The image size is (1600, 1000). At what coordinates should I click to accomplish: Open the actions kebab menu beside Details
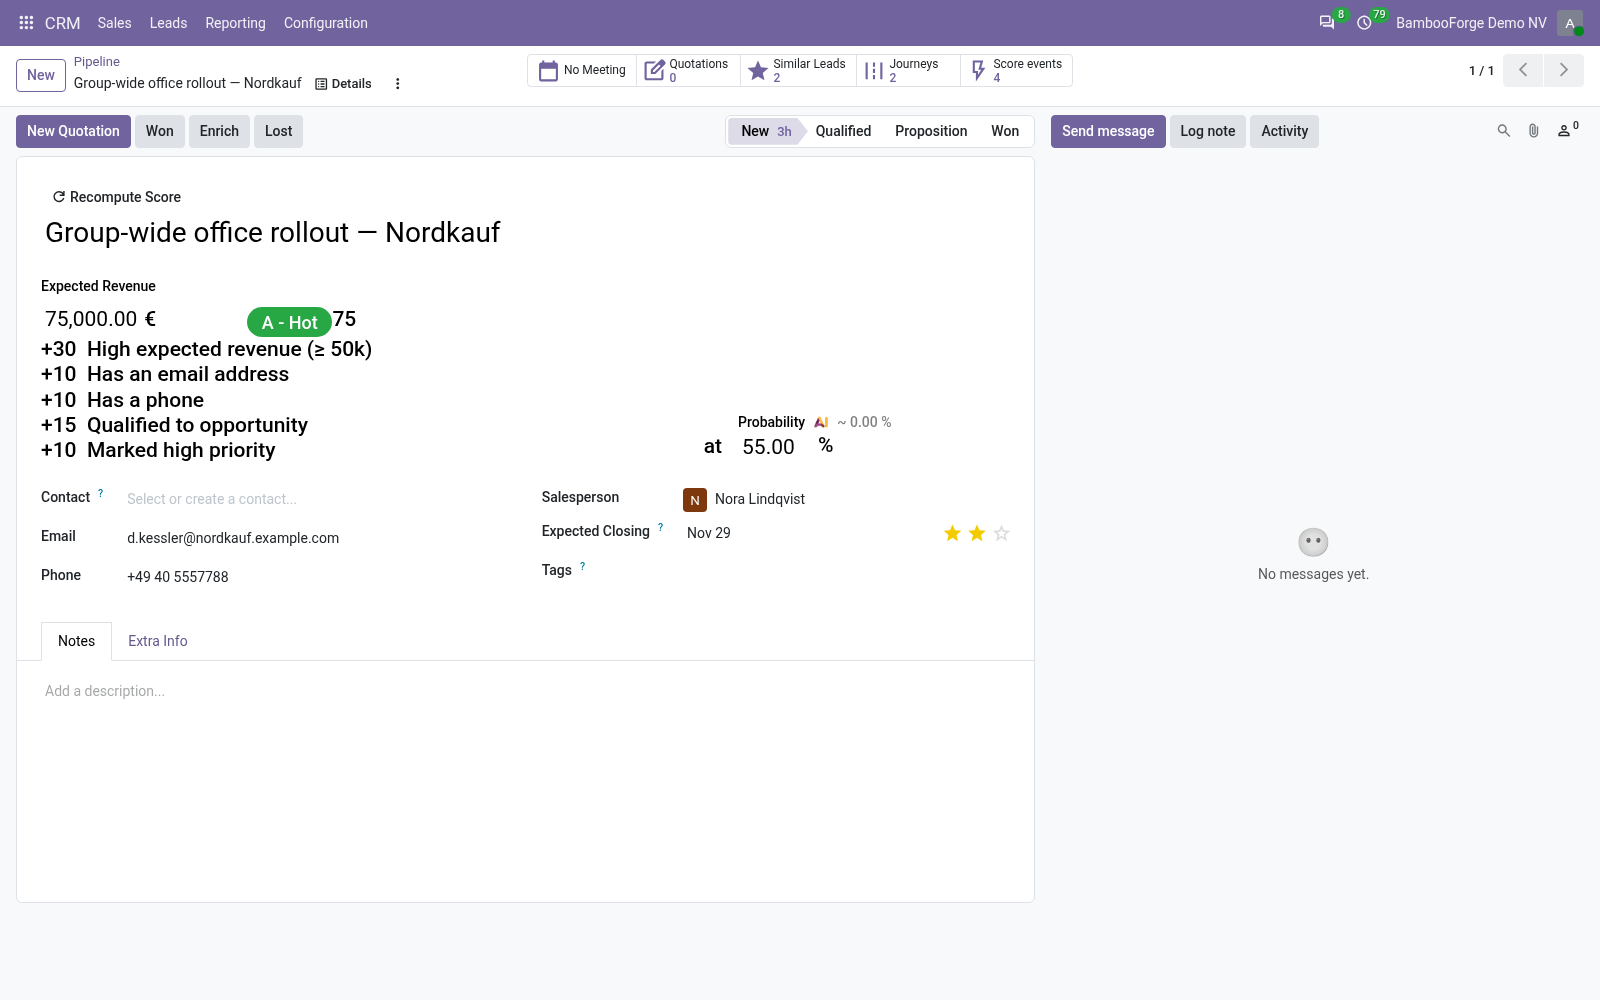pyautogui.click(x=398, y=84)
